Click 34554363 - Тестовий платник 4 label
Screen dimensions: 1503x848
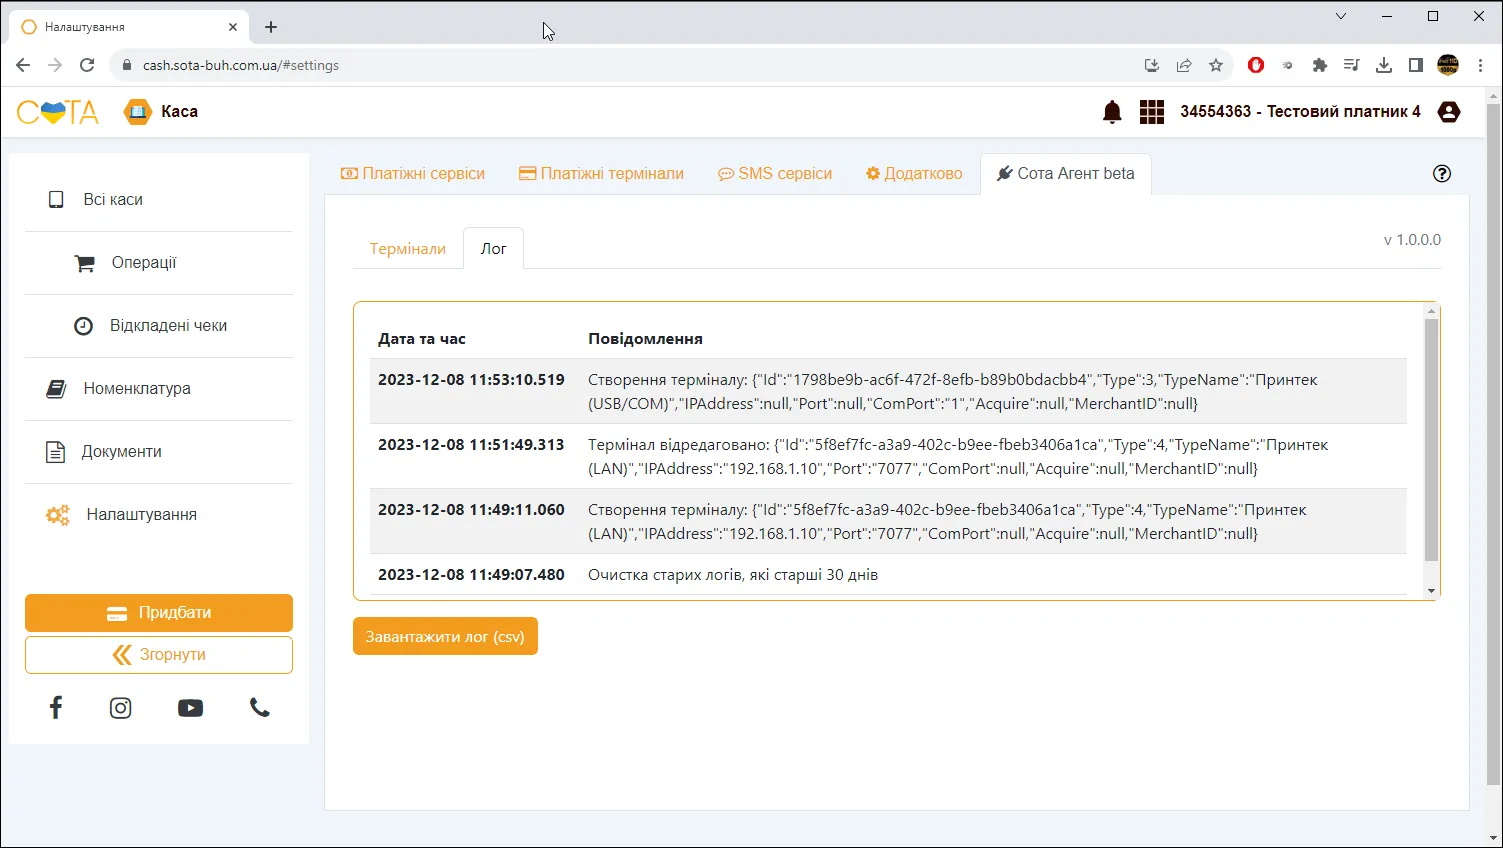tap(1300, 112)
